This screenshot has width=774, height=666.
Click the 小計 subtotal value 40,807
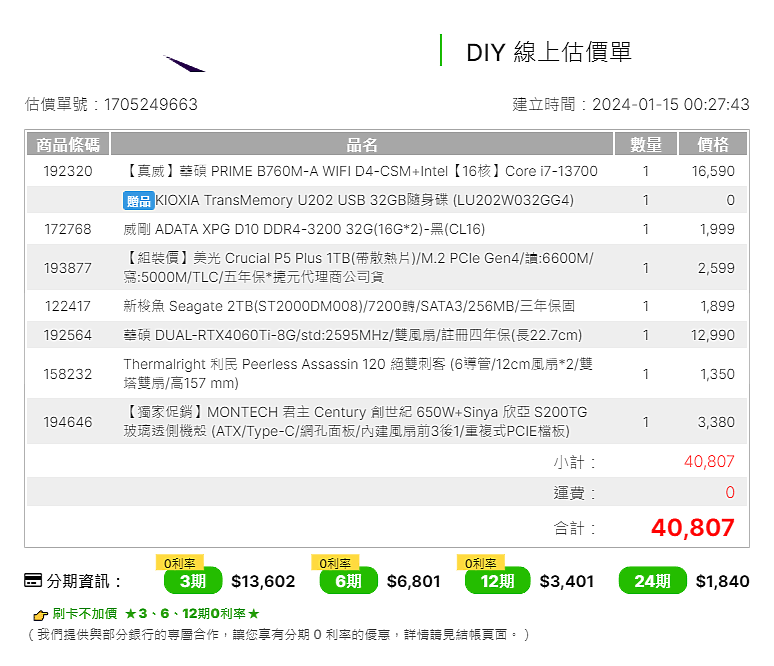point(709,462)
